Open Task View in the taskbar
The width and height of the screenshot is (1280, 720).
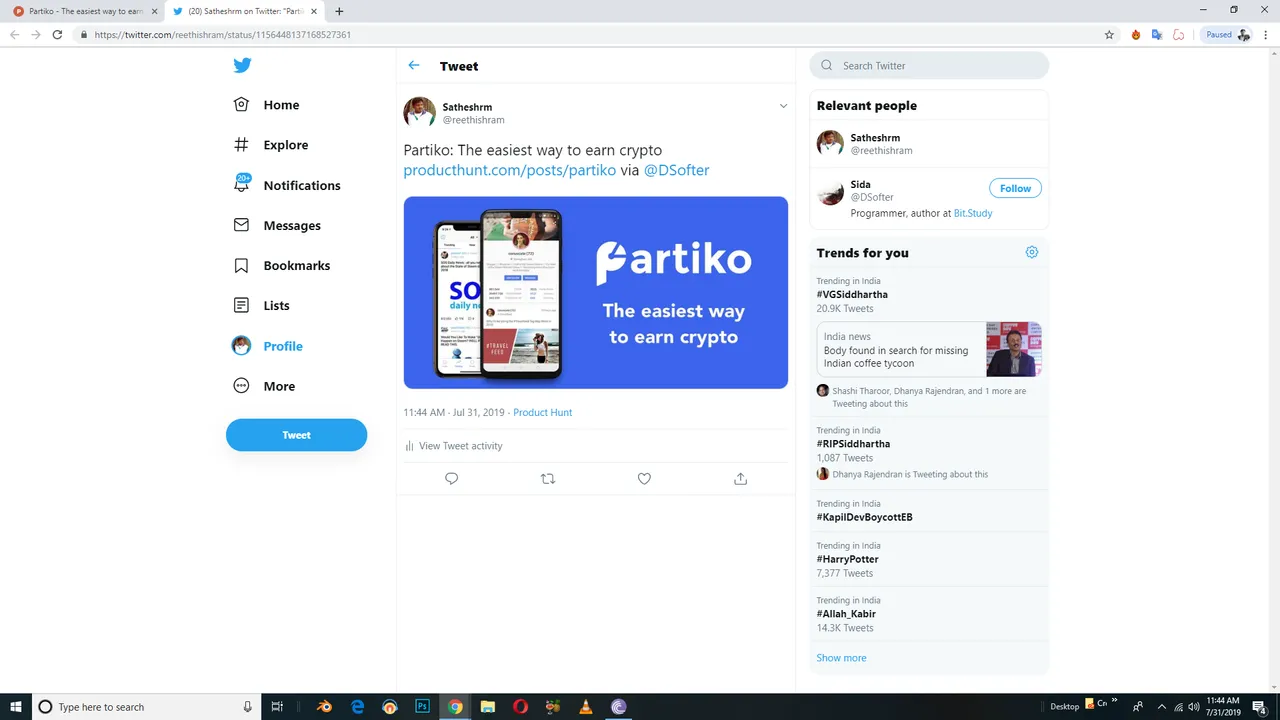(278, 707)
